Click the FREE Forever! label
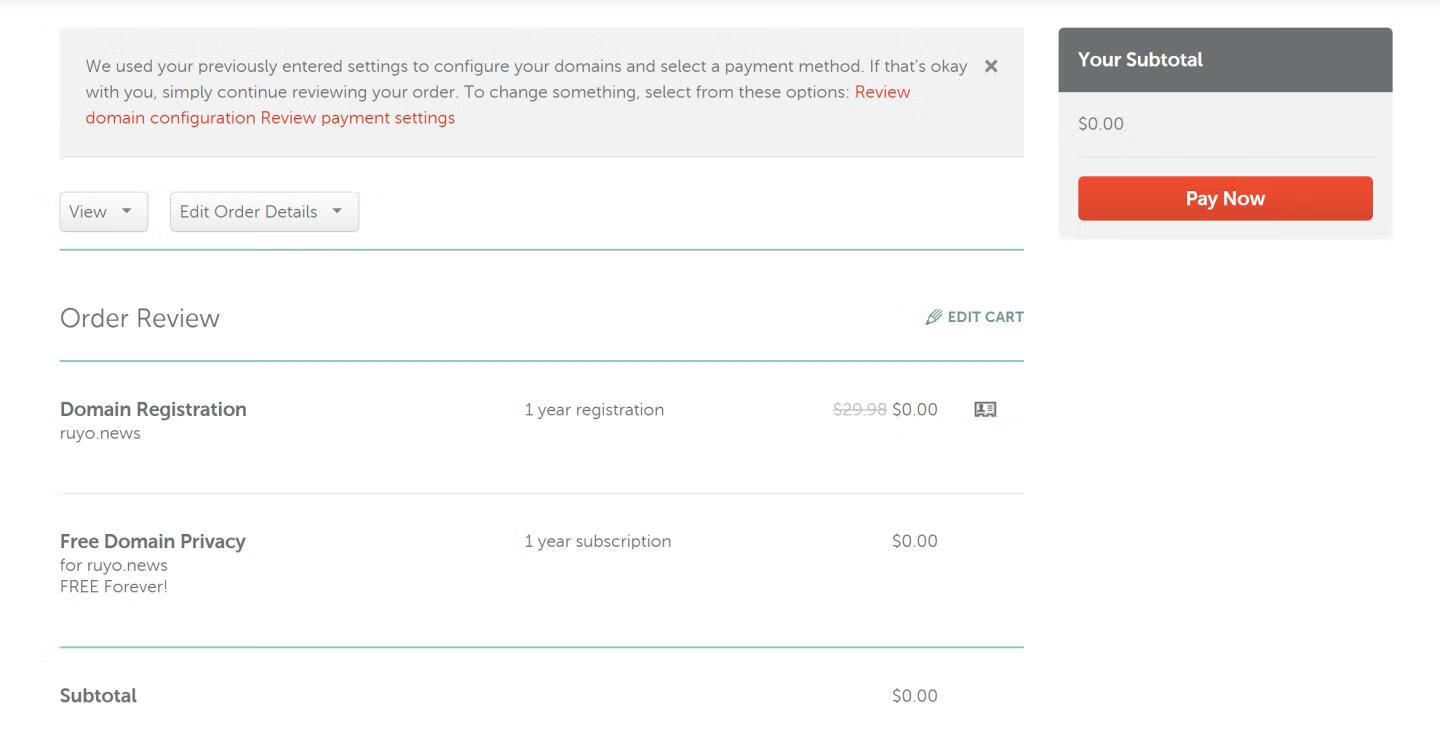 tap(114, 587)
